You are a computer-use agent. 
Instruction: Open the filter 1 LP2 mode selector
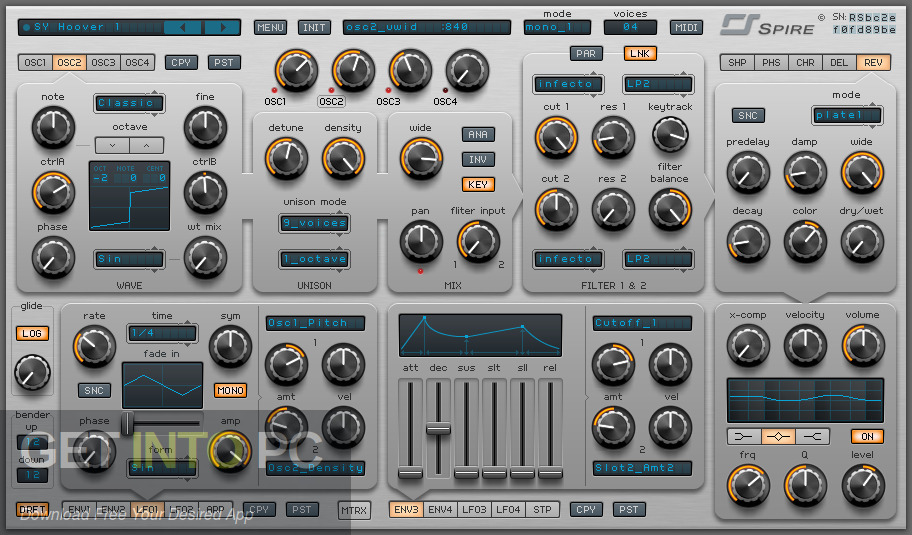click(x=658, y=84)
